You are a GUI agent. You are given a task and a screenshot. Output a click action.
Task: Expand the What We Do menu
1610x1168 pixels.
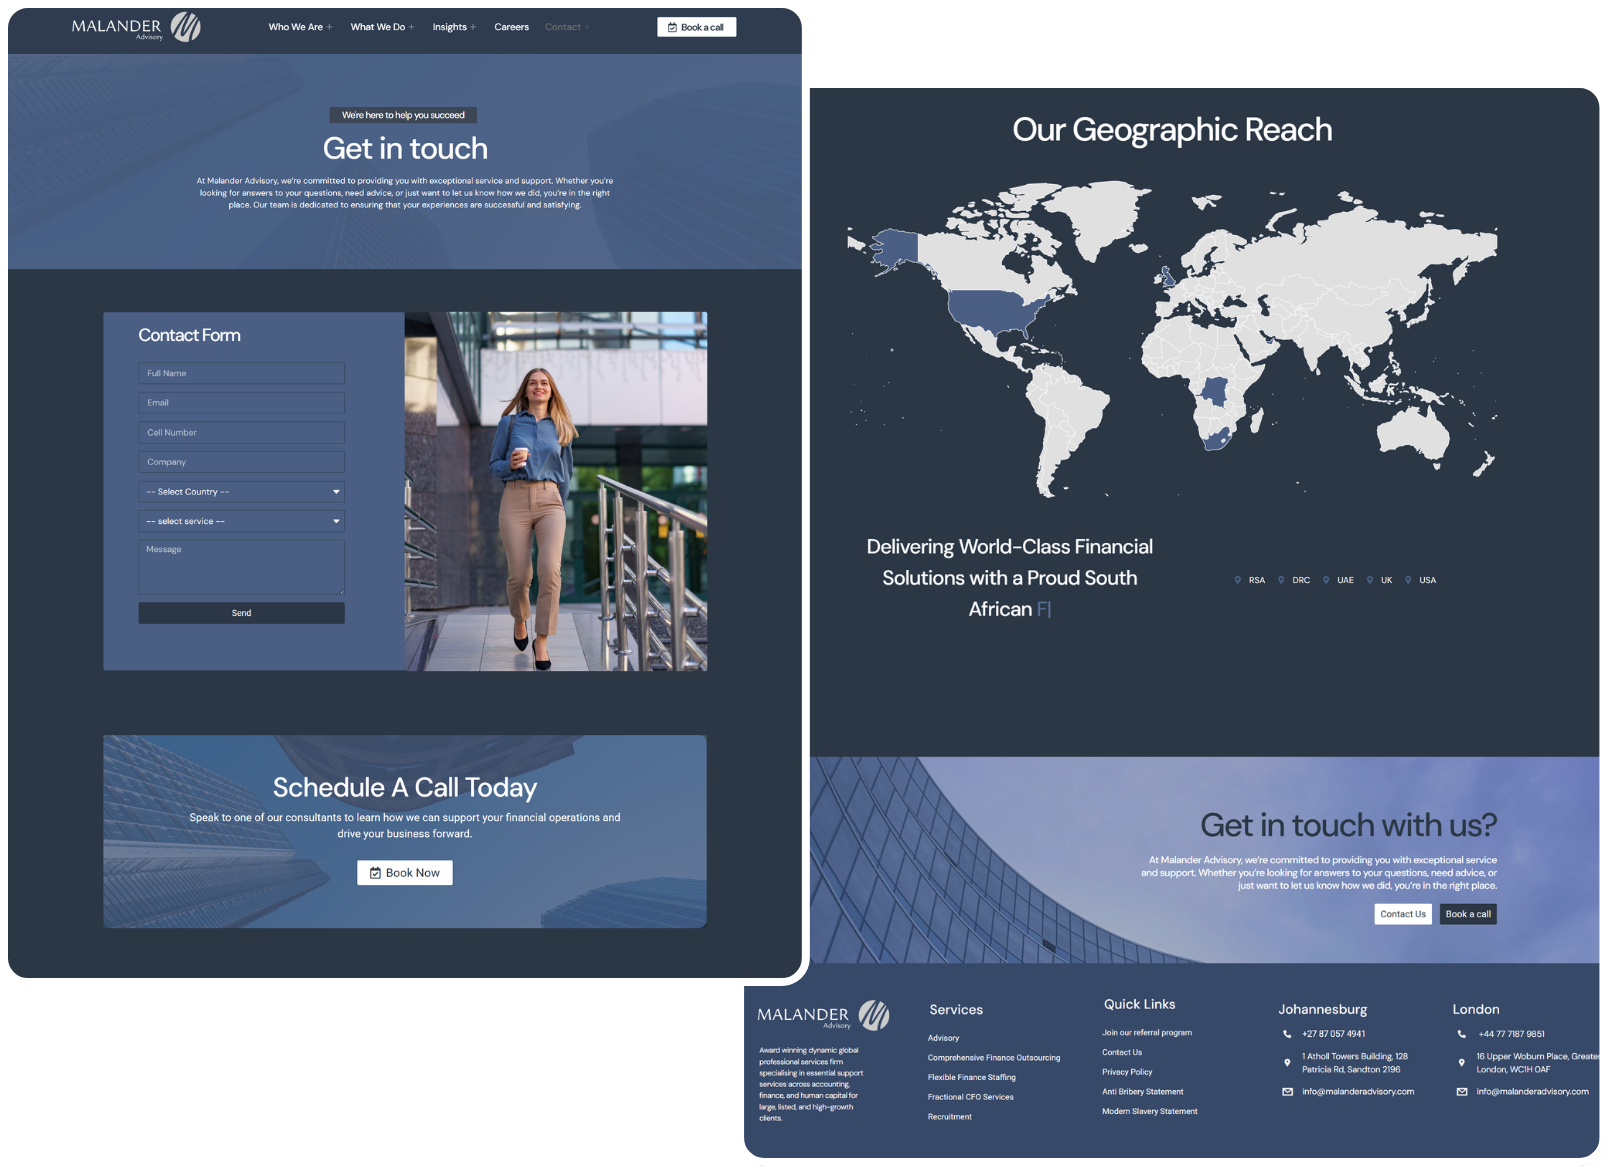(381, 27)
